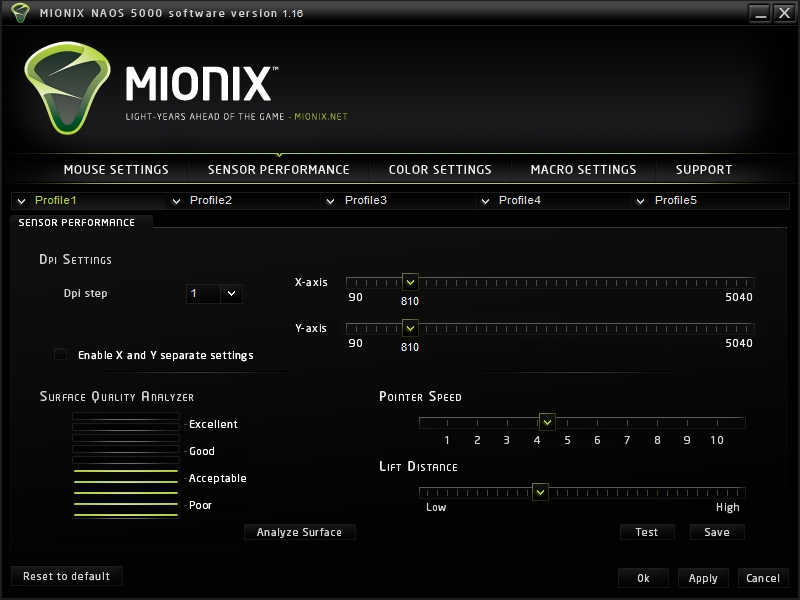The height and width of the screenshot is (600, 800).
Task: Click the Save button
Action: [717, 532]
